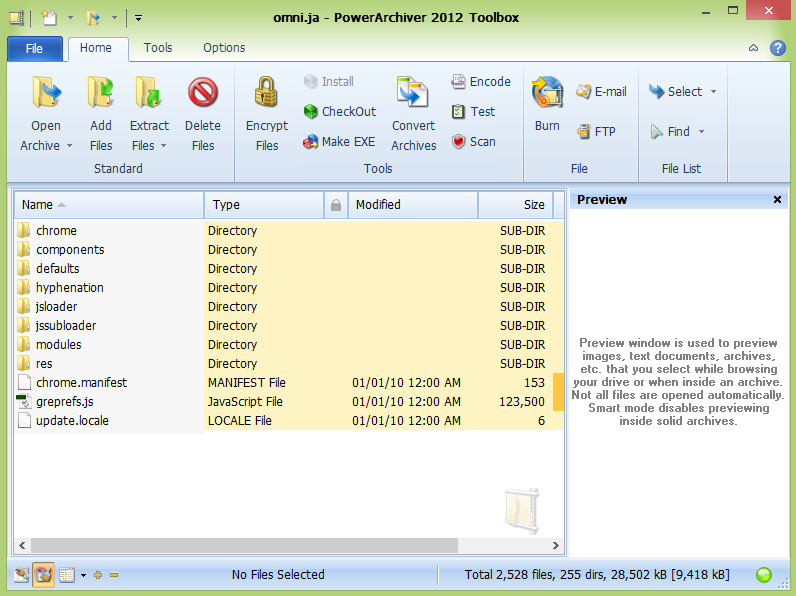Close the Preview panel
This screenshot has height=596, width=796.
[777, 200]
